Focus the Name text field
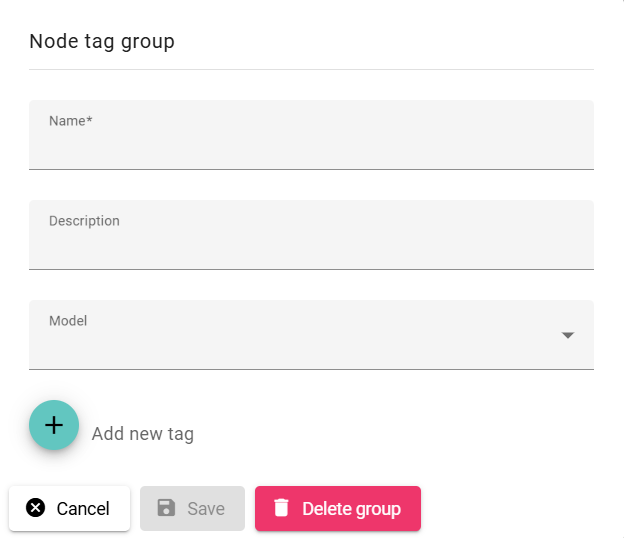Screen dimensions: 624x538 tap(310, 146)
